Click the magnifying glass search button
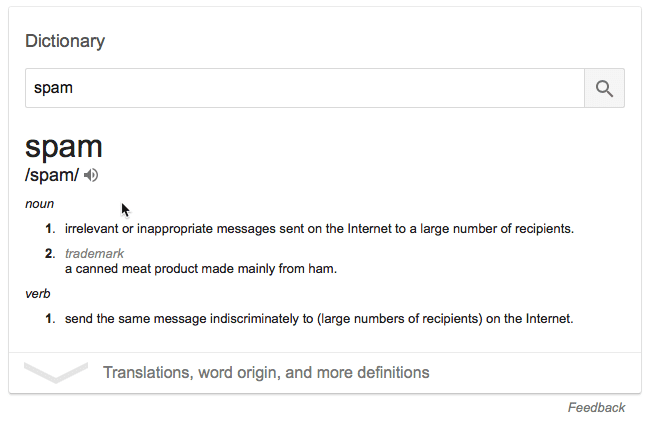 pos(604,88)
